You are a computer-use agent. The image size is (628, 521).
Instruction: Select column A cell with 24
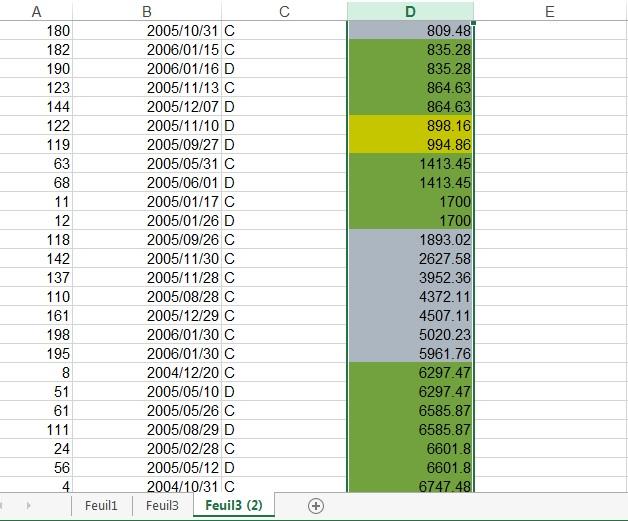[x=36, y=449]
